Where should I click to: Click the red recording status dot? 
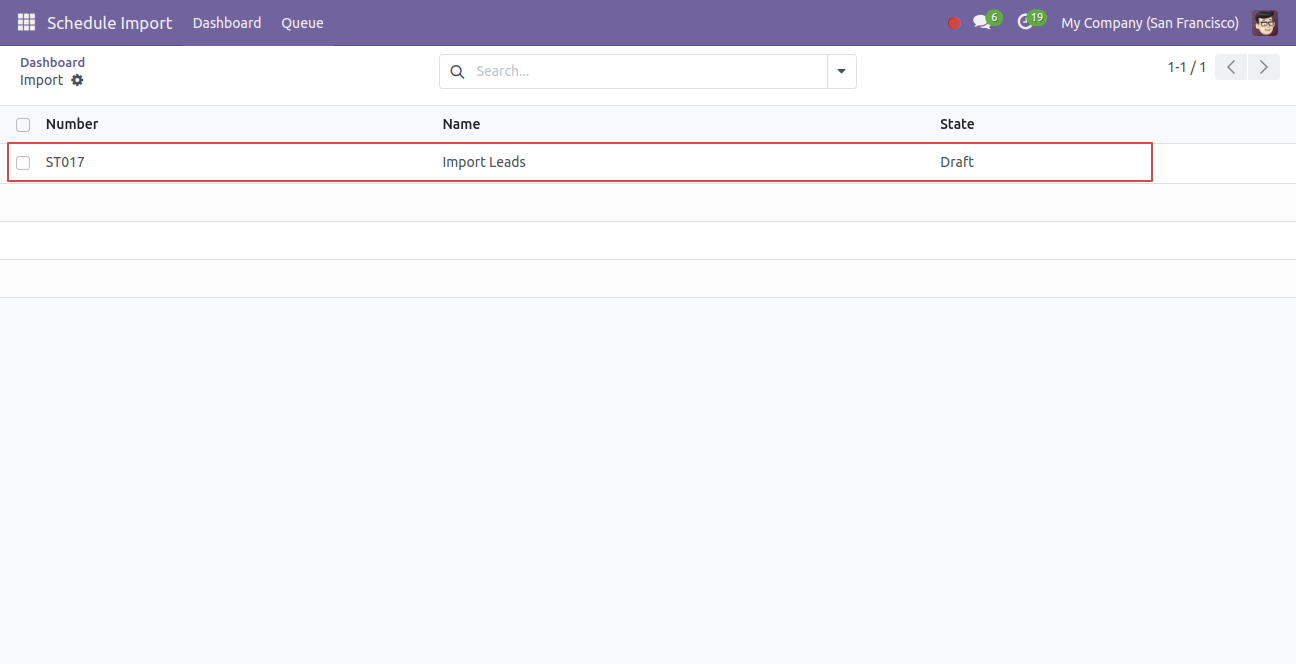coord(954,23)
